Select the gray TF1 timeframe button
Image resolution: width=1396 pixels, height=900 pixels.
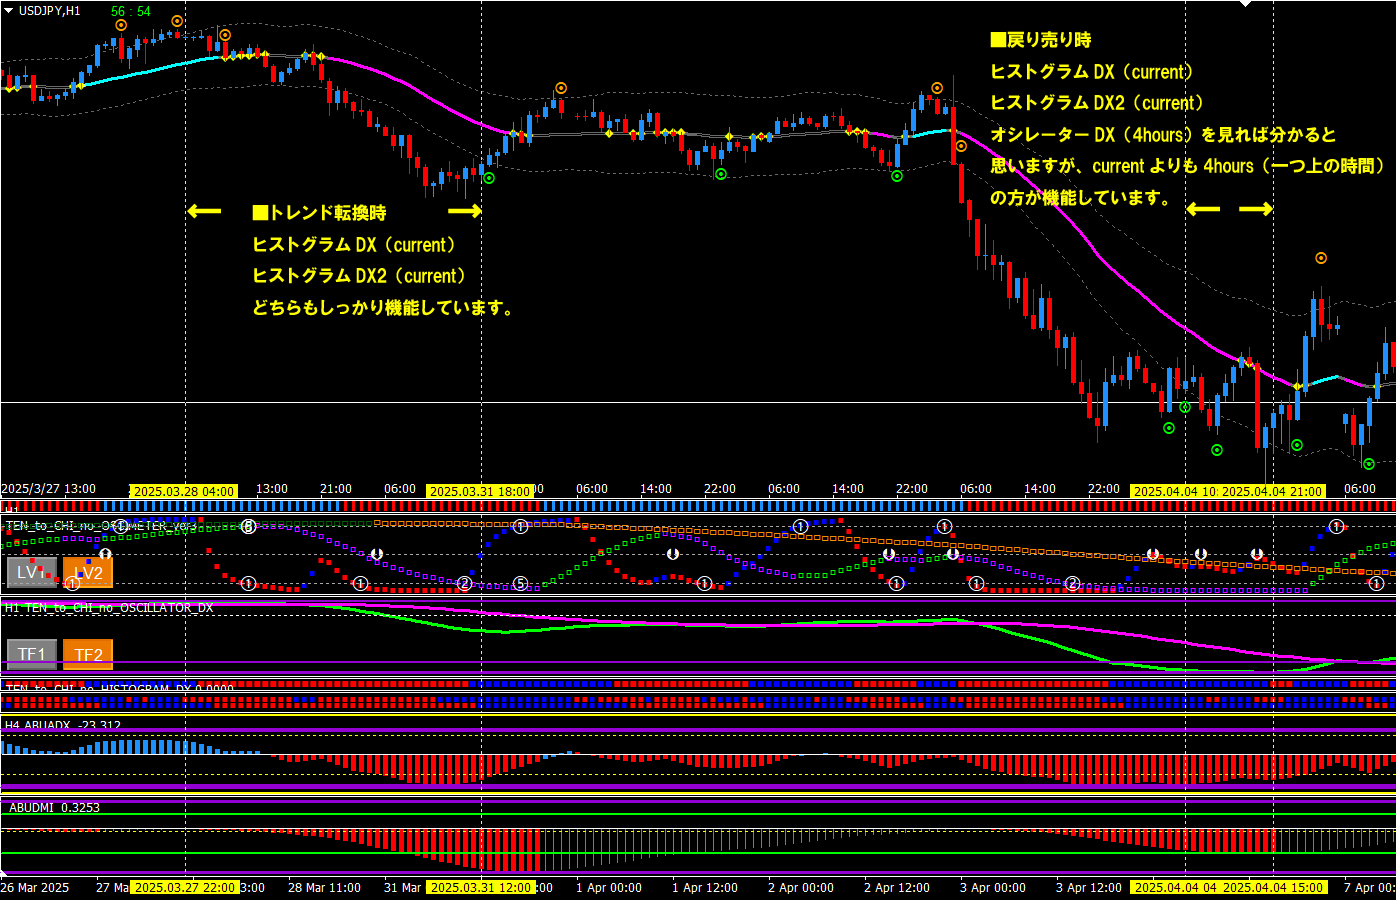[x=32, y=654]
